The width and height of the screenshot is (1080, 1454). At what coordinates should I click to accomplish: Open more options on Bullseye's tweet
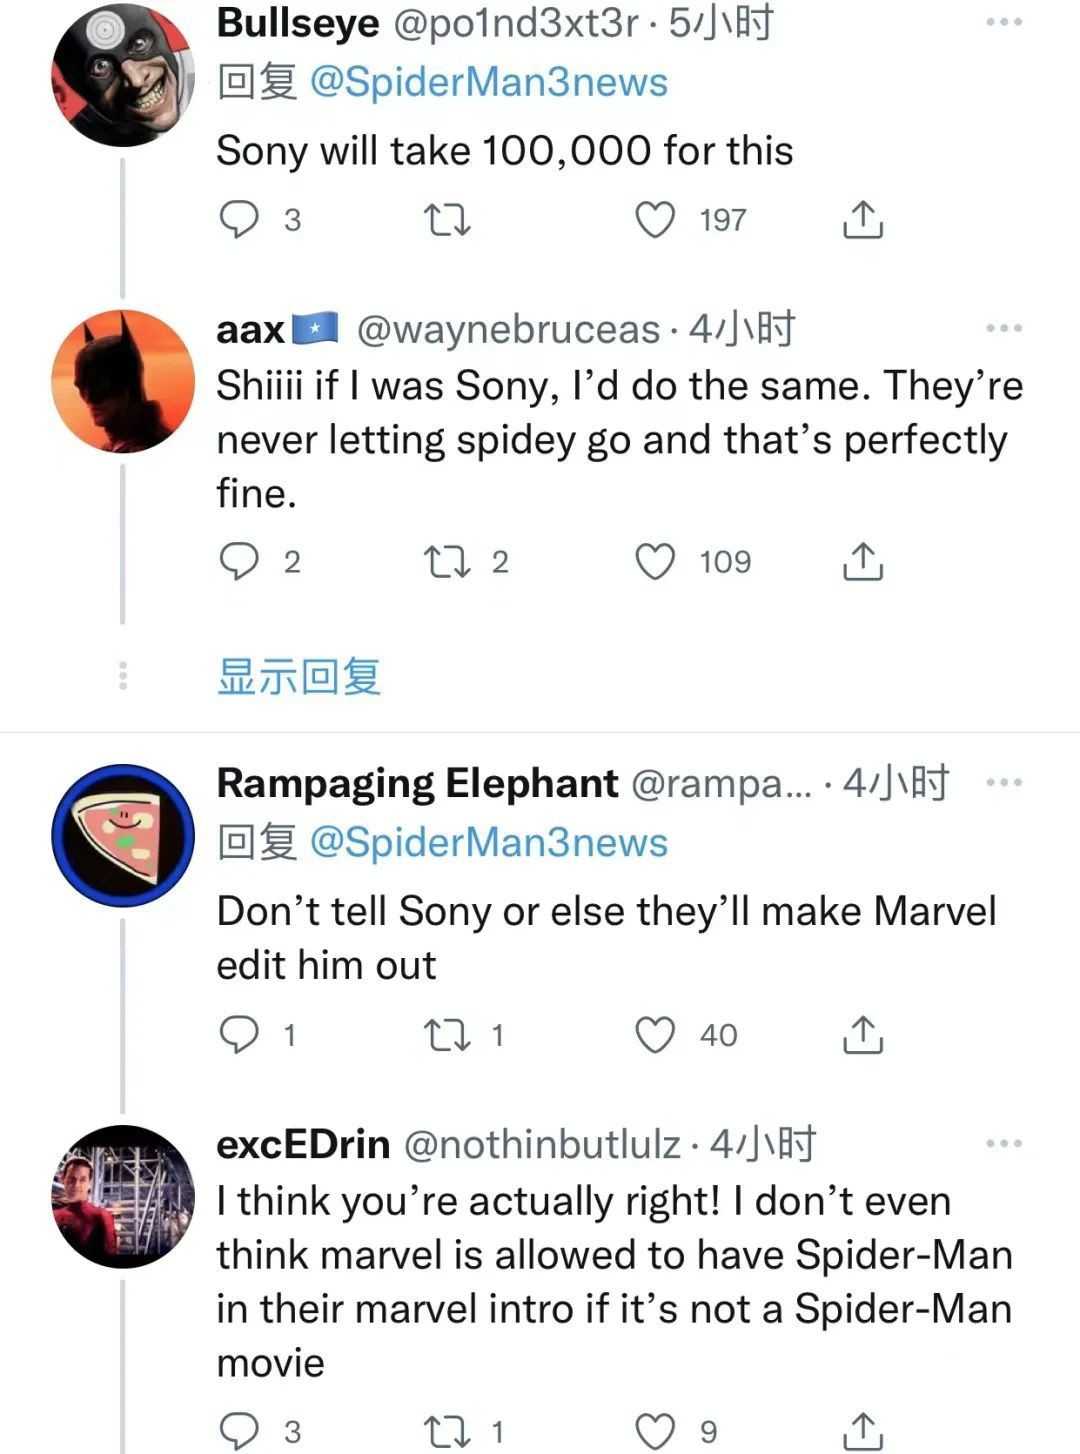pos(1003,22)
